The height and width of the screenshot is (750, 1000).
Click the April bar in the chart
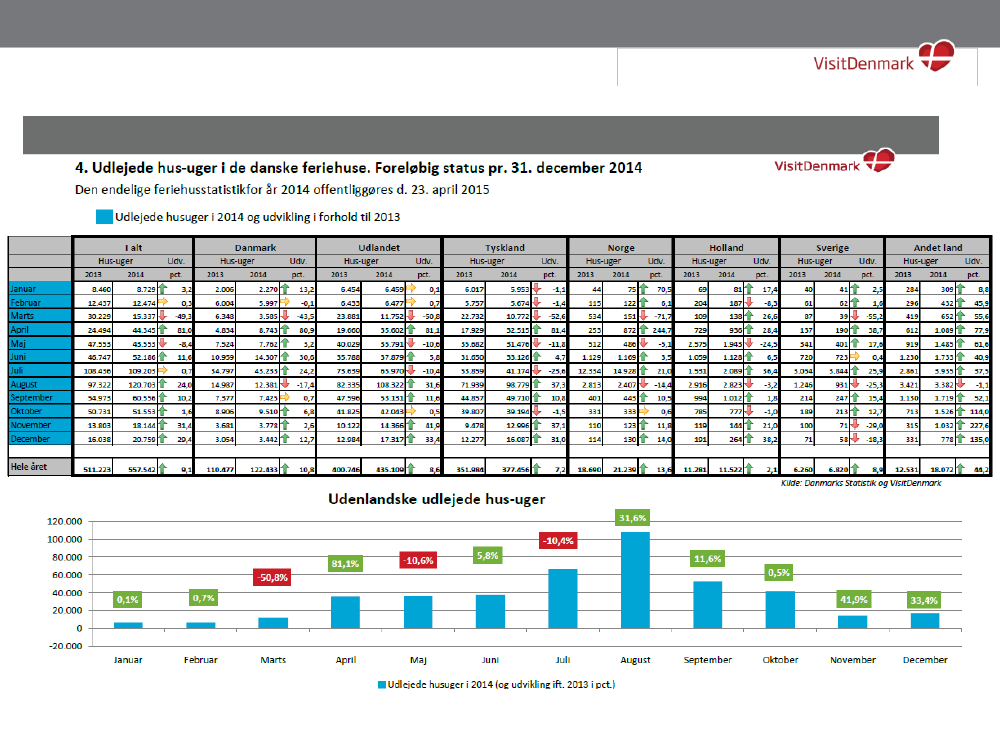tap(345, 613)
